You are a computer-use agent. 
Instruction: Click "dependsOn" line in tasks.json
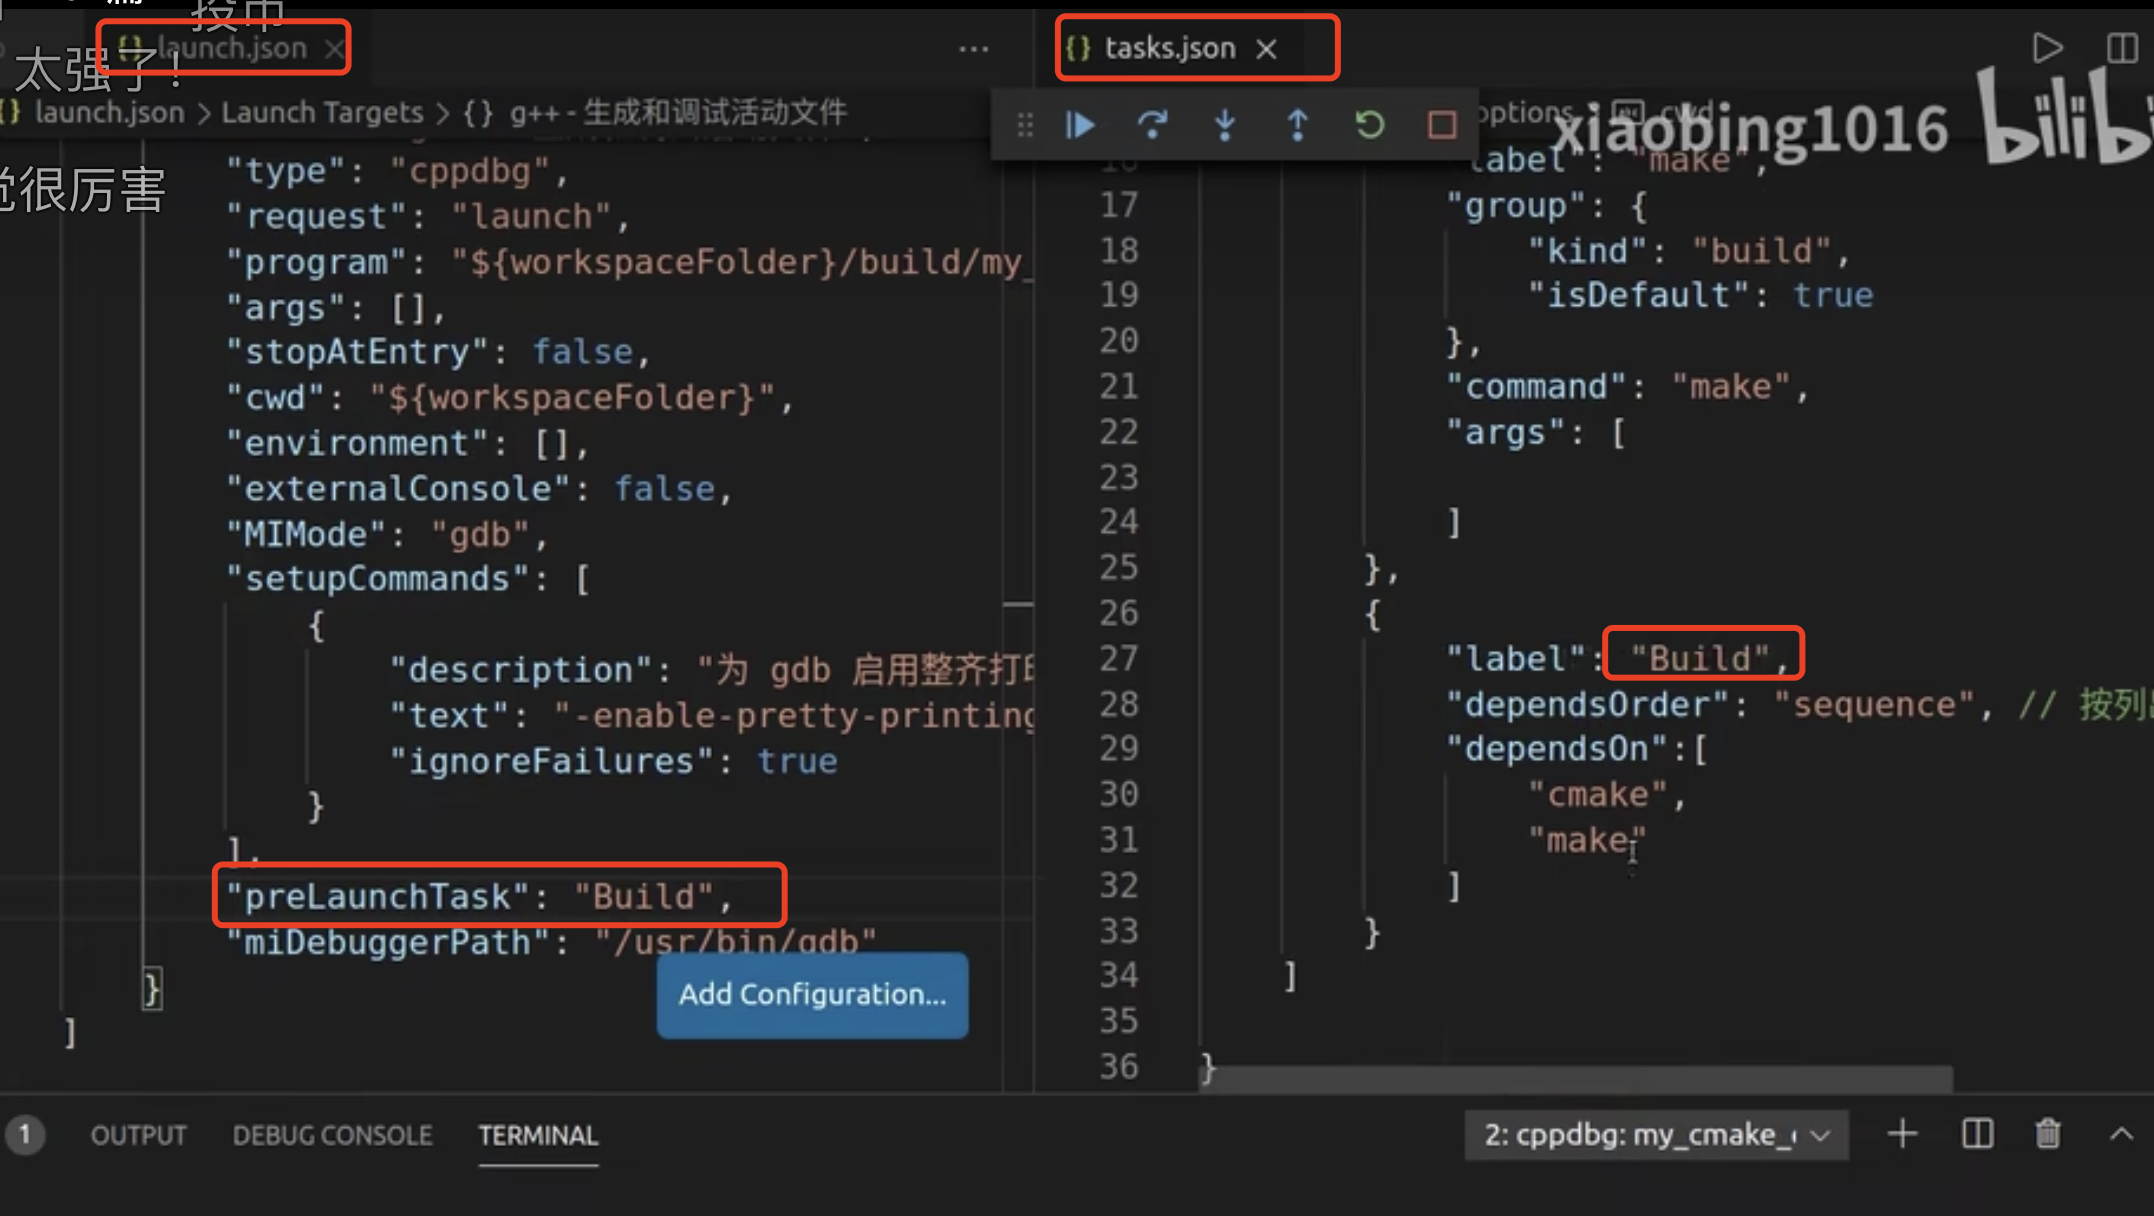[1577, 748]
